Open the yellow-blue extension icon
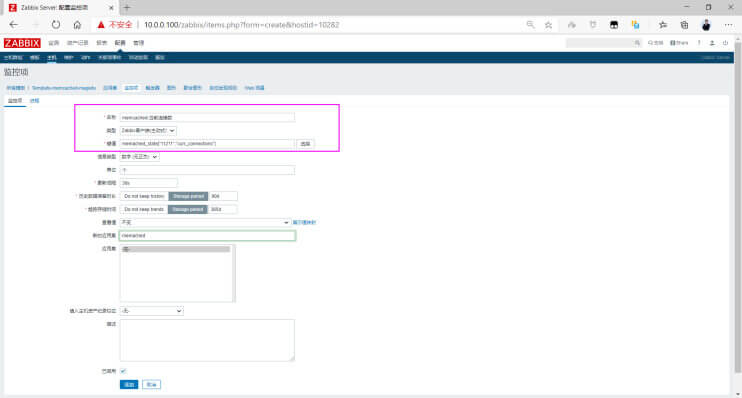This screenshot has width=742, height=398. tap(636, 25)
